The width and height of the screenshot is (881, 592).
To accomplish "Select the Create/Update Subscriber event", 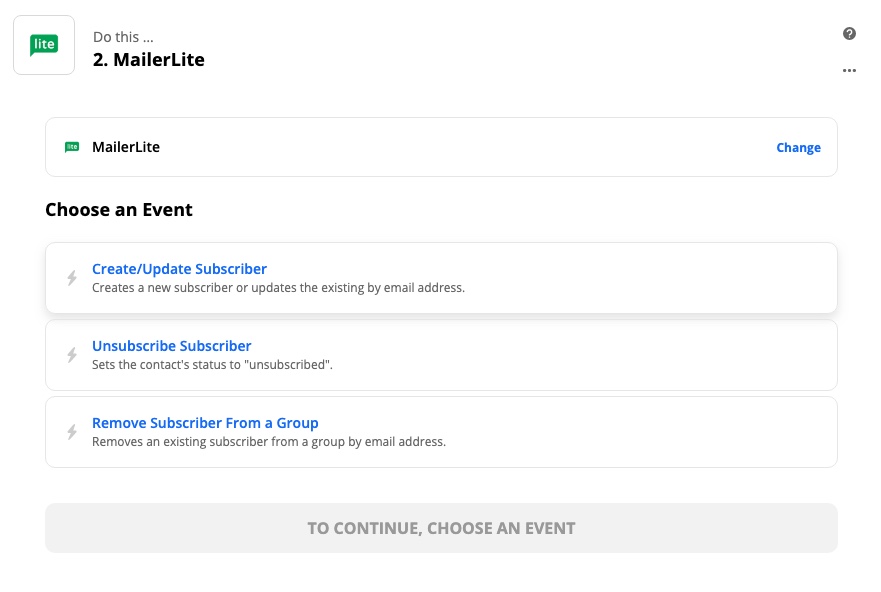I will pyautogui.click(x=179, y=269).
